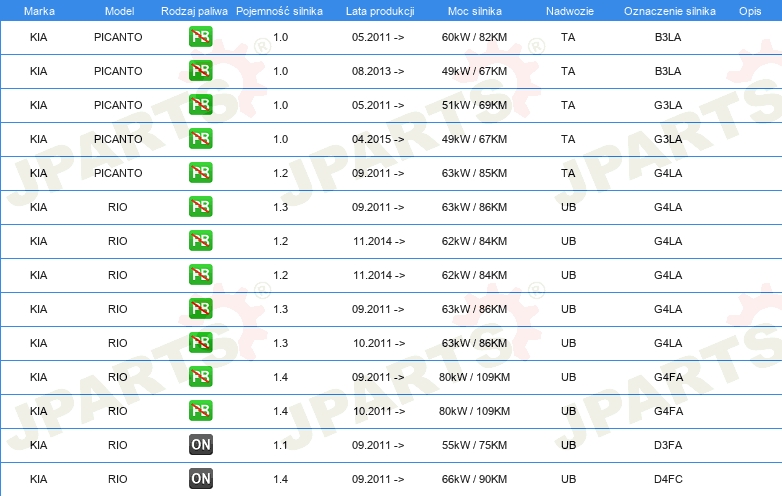Select the 60kW / 82KM power cell
The height and width of the screenshot is (496, 782).
[x=474, y=37]
